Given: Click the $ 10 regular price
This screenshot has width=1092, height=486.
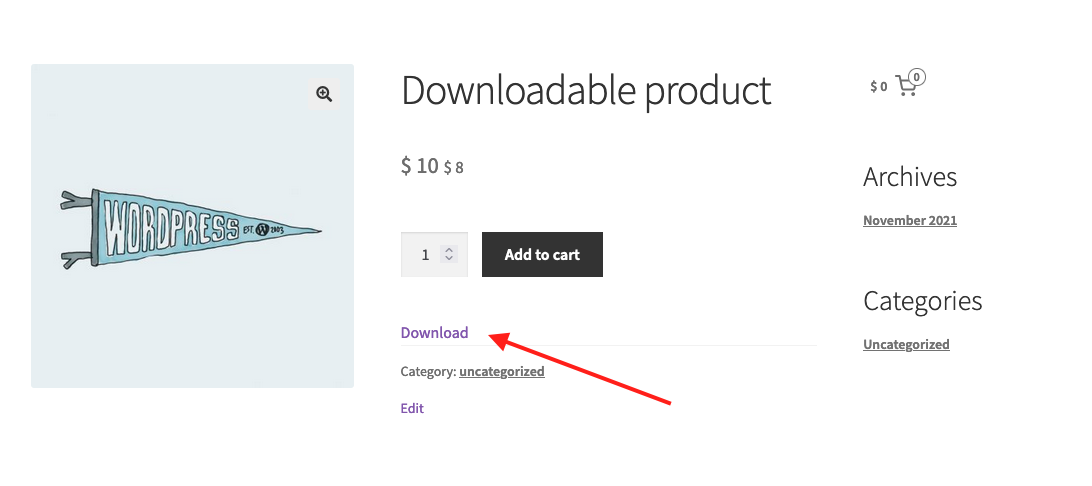Looking at the screenshot, I should point(419,166).
